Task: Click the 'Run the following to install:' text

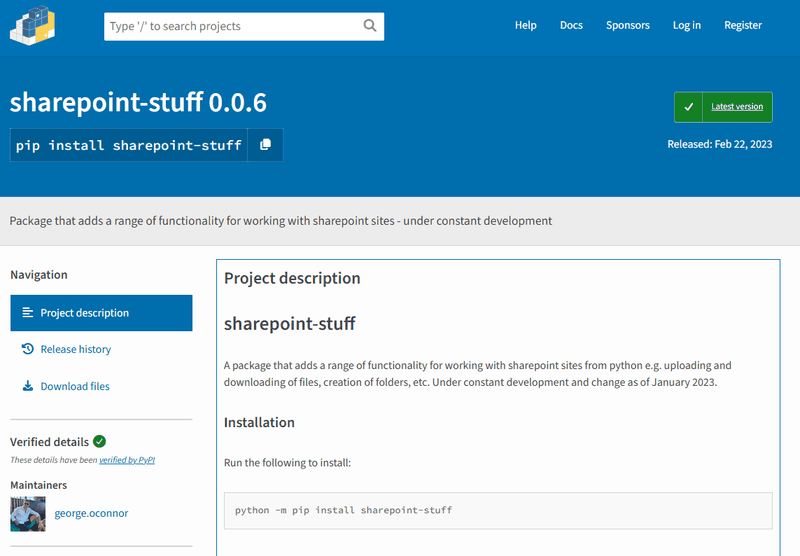Action: [x=287, y=463]
